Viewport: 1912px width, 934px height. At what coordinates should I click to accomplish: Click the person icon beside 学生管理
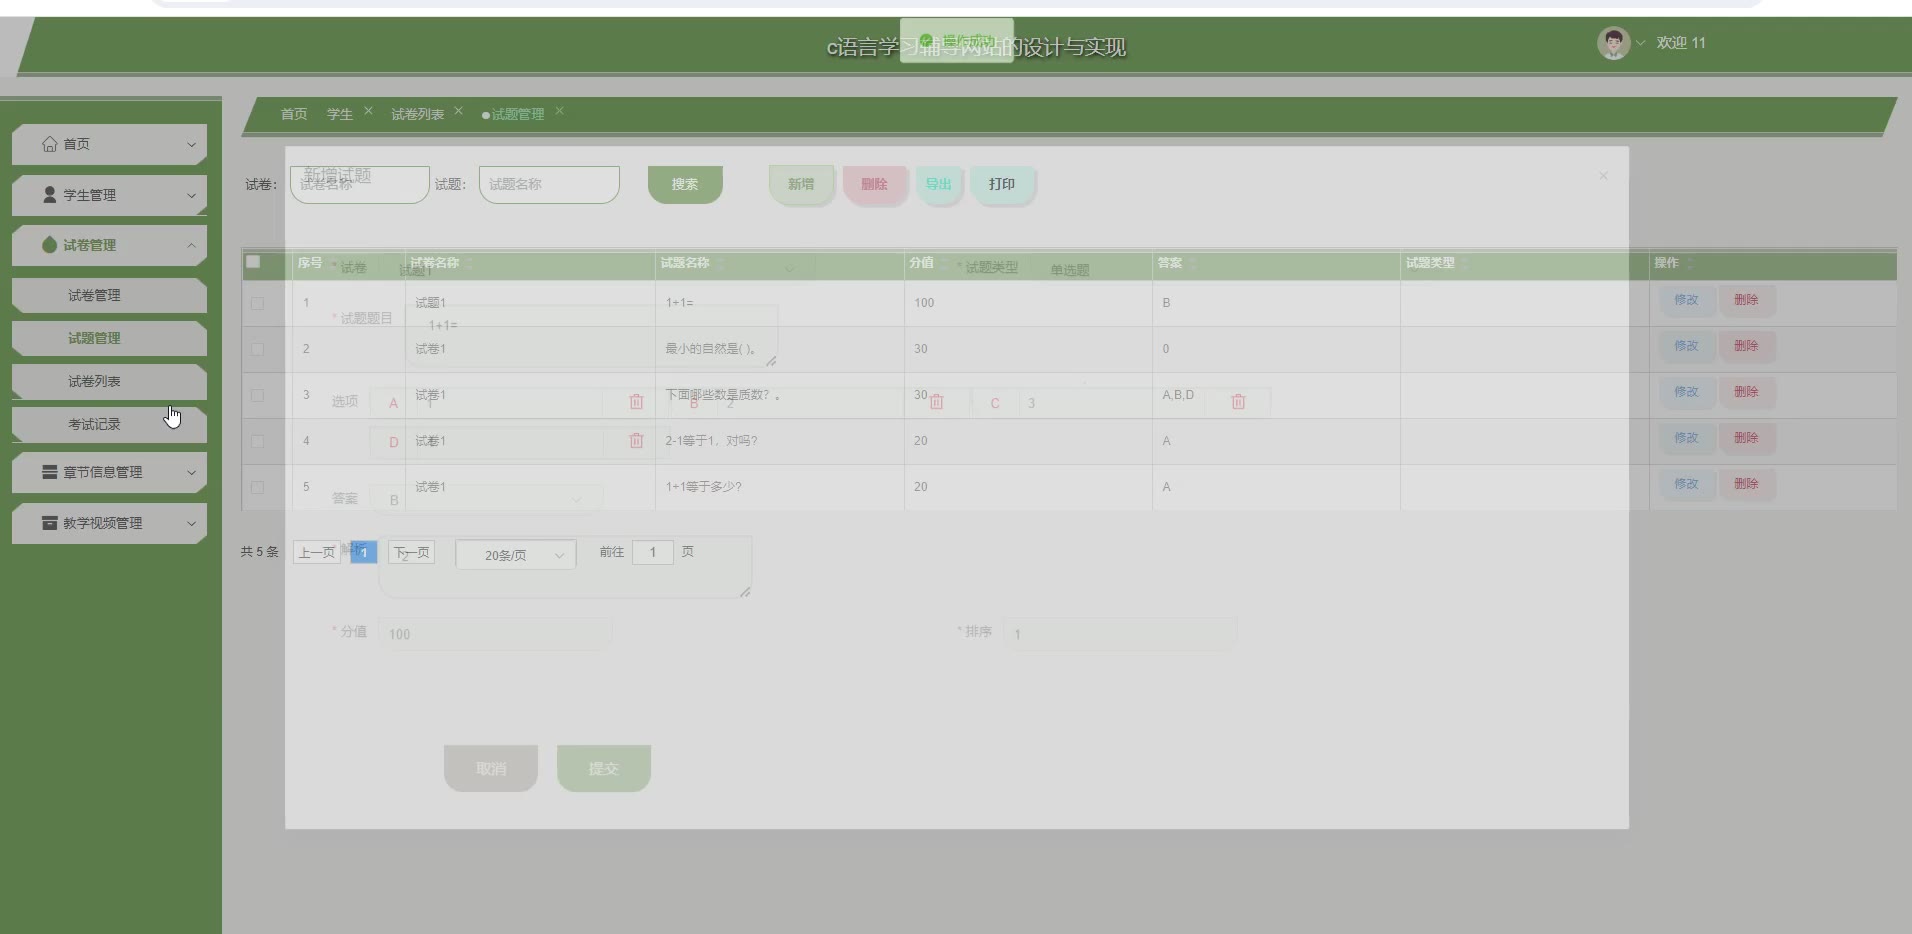[50, 194]
